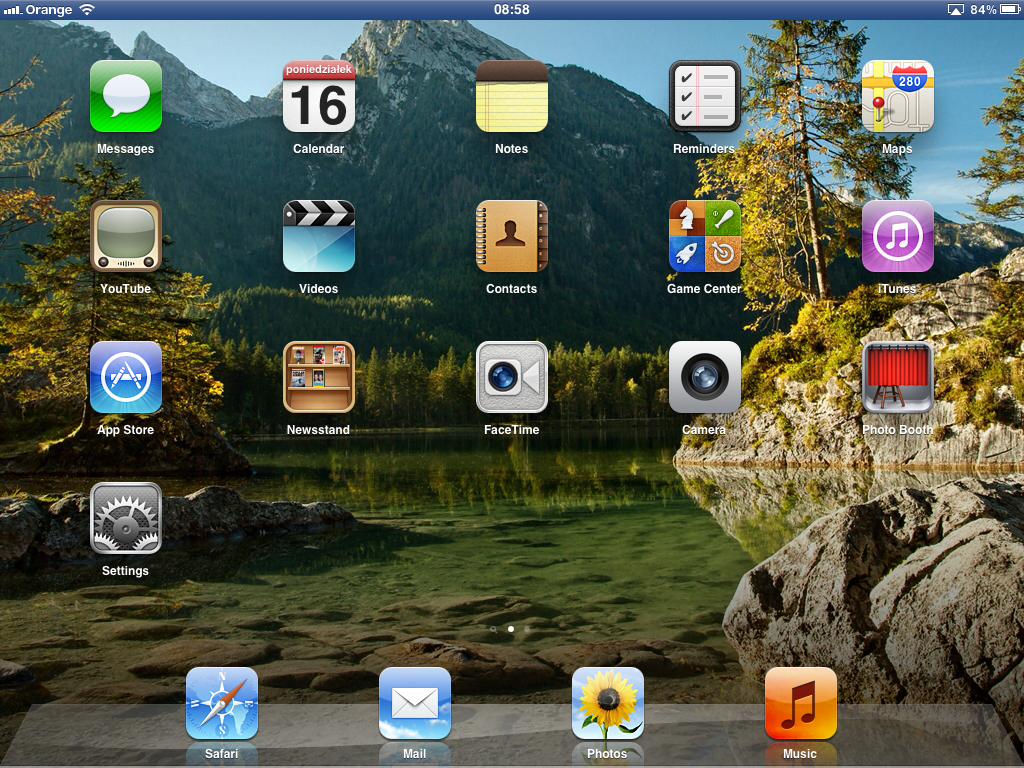Image resolution: width=1024 pixels, height=768 pixels.
Task: Launch the Notes app
Action: tap(511, 97)
